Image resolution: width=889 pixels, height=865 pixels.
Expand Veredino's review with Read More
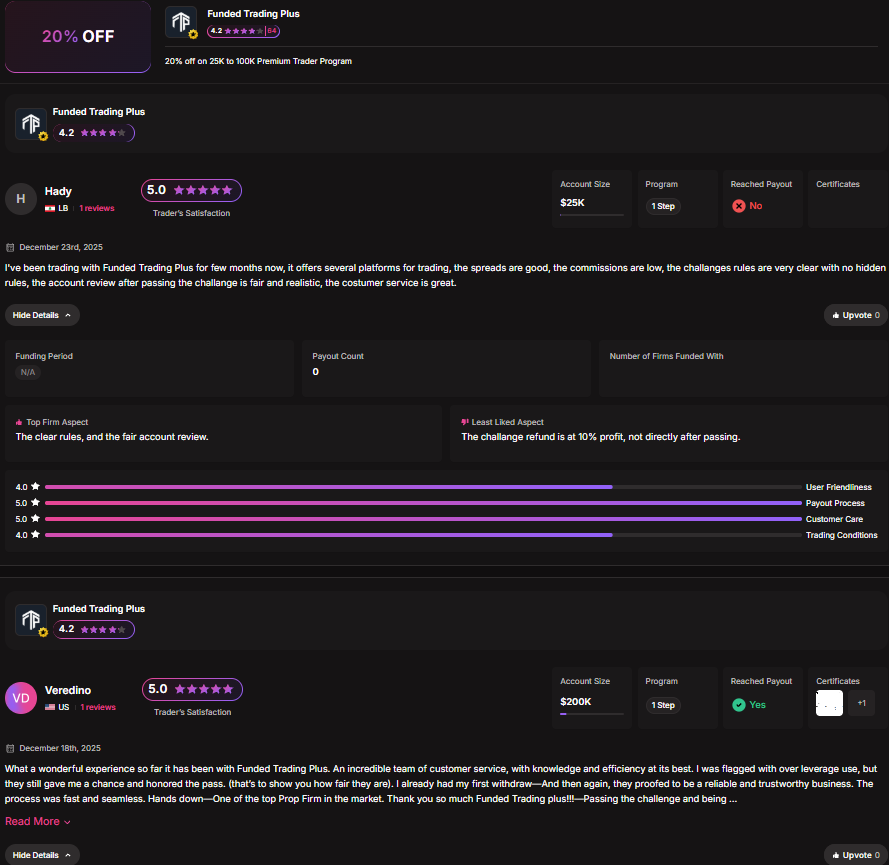coord(38,821)
